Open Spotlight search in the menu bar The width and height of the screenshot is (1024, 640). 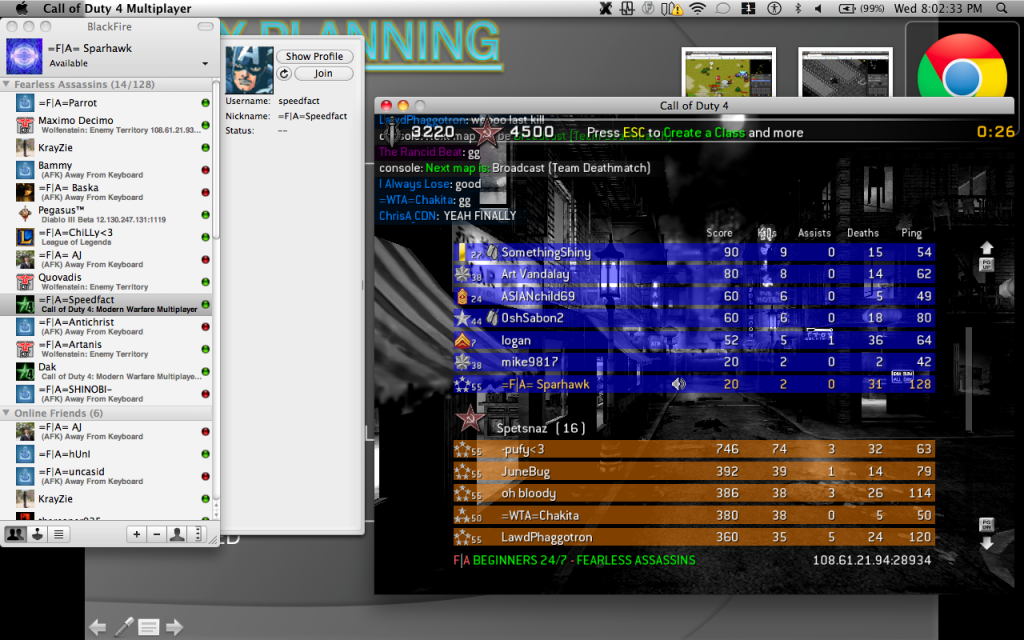1002,8
